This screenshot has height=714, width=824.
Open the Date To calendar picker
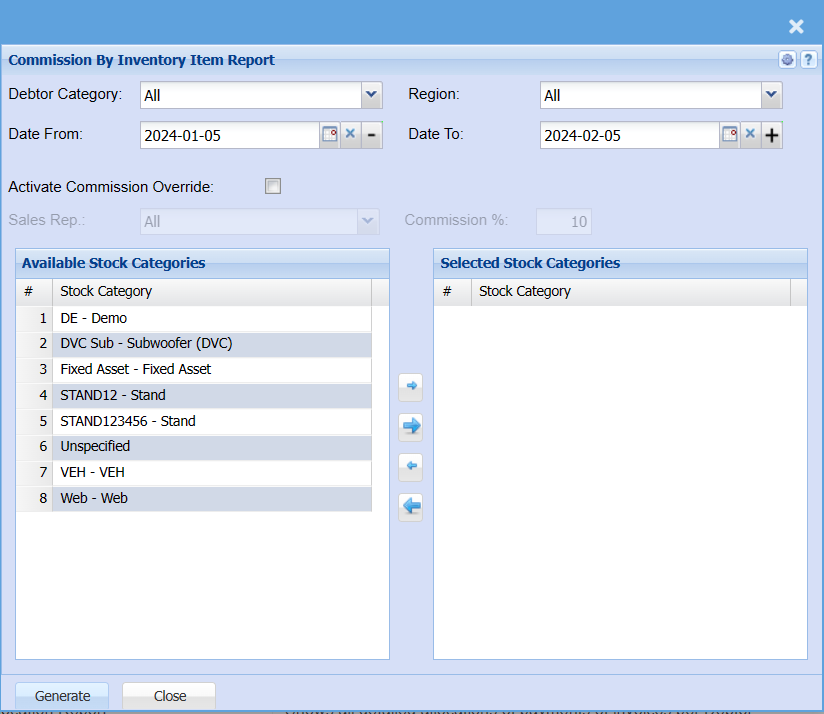pyautogui.click(x=729, y=135)
